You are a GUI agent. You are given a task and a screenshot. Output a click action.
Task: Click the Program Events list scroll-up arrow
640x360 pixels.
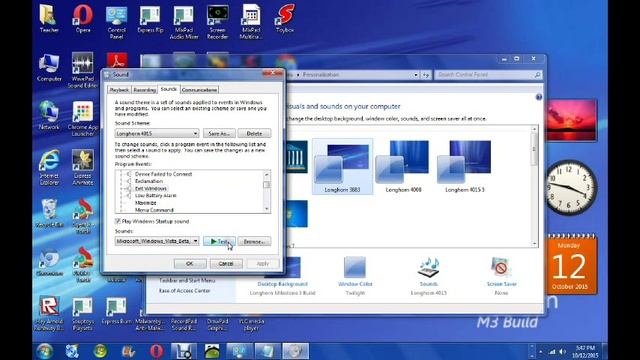point(267,175)
